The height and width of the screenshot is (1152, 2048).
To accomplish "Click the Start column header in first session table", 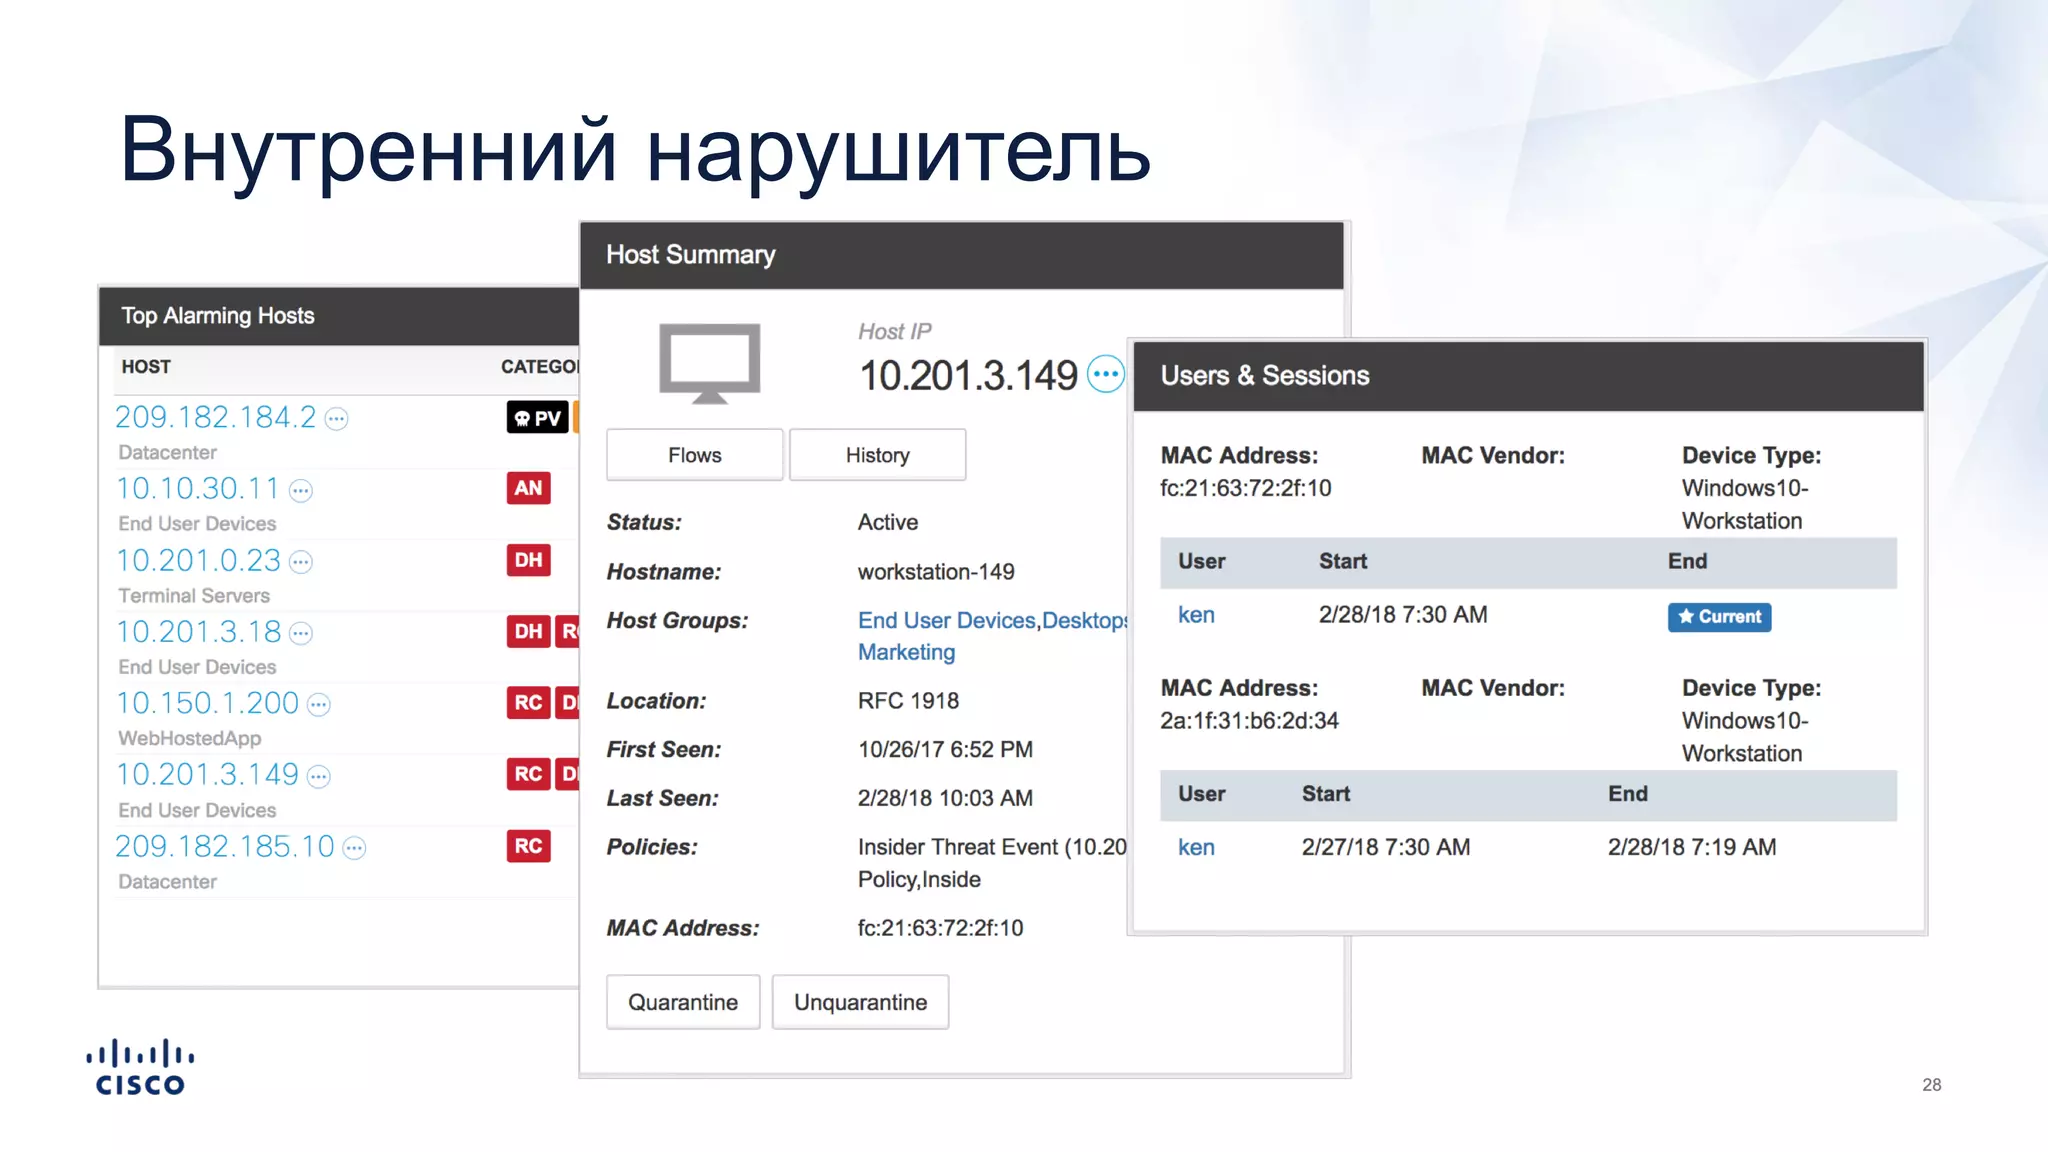I will pos(1343,561).
